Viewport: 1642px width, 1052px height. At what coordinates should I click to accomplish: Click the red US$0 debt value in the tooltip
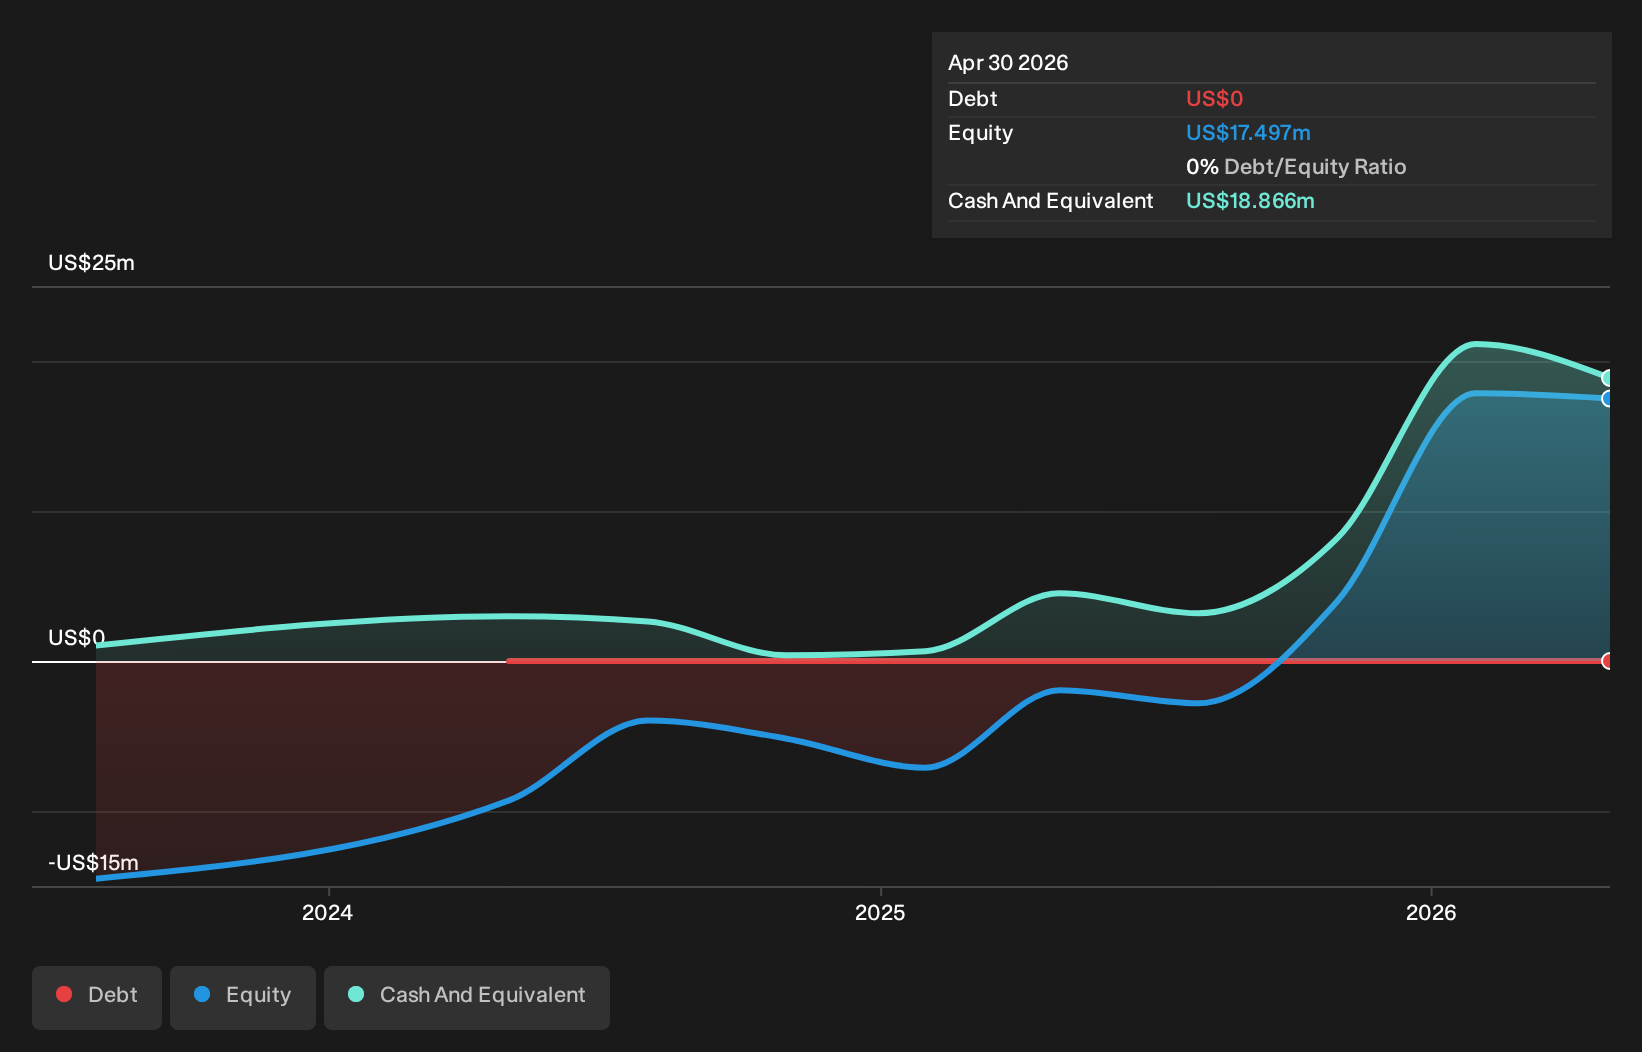pyautogui.click(x=1214, y=99)
